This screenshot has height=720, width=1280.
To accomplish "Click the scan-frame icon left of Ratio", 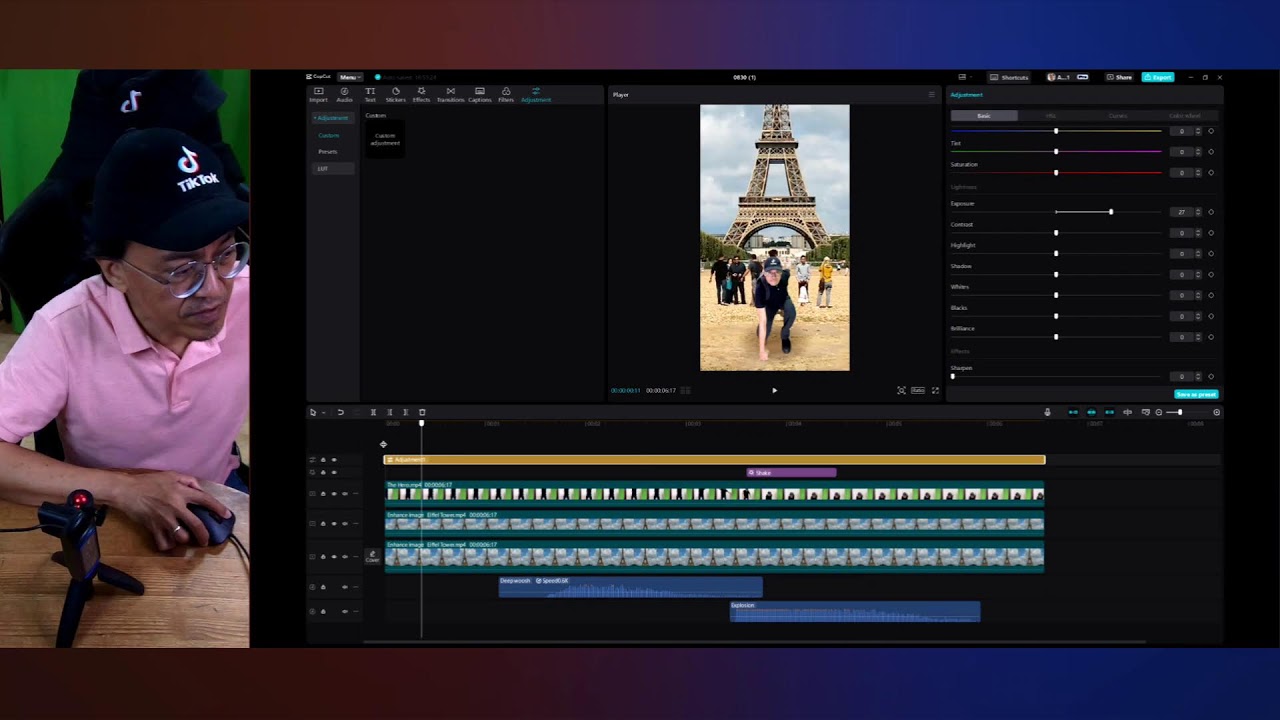I will click(901, 390).
